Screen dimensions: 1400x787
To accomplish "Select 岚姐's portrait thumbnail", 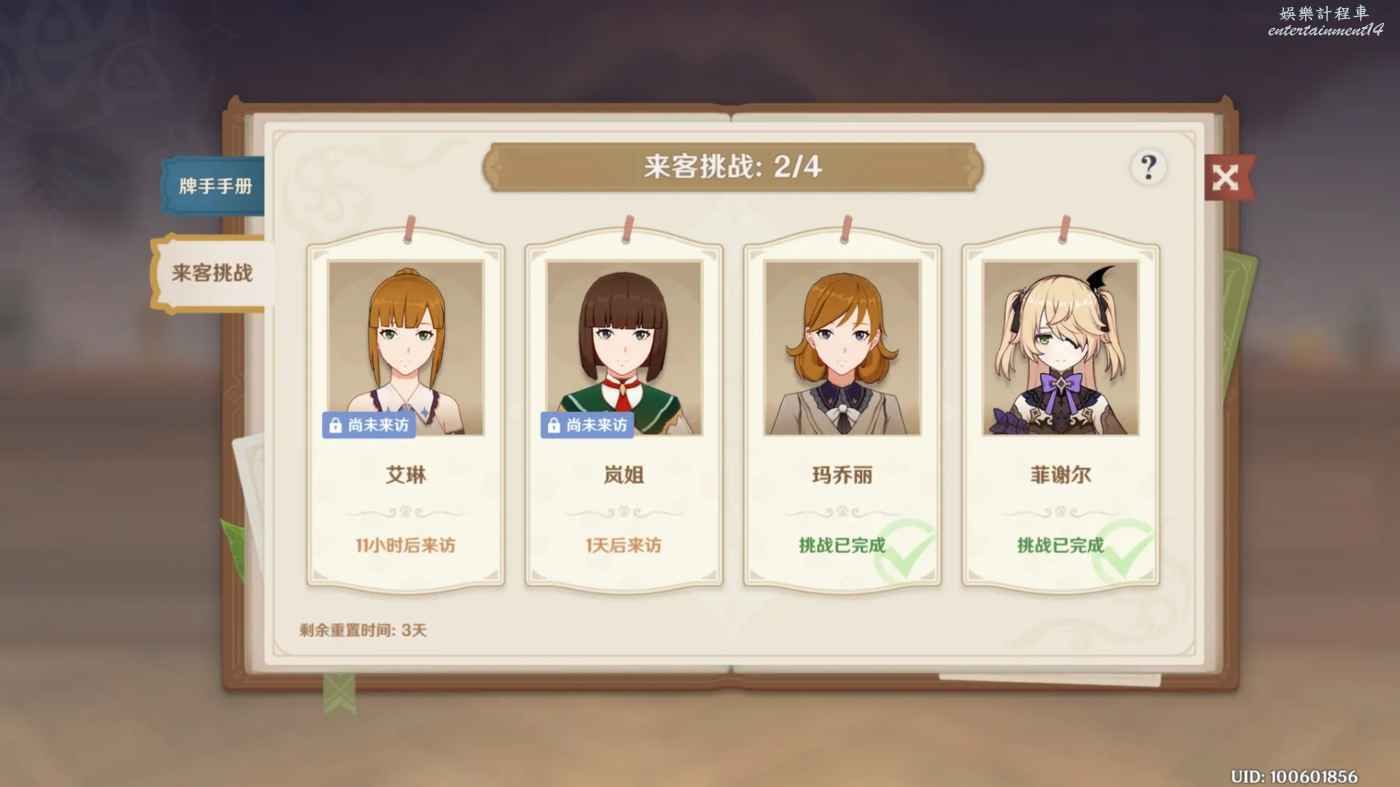I will tap(624, 348).
